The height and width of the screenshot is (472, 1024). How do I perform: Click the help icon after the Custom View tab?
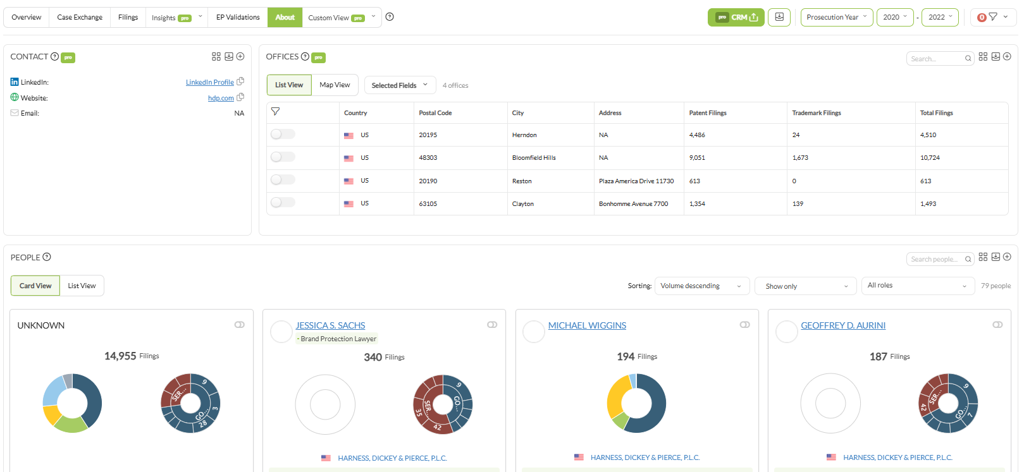(x=389, y=17)
